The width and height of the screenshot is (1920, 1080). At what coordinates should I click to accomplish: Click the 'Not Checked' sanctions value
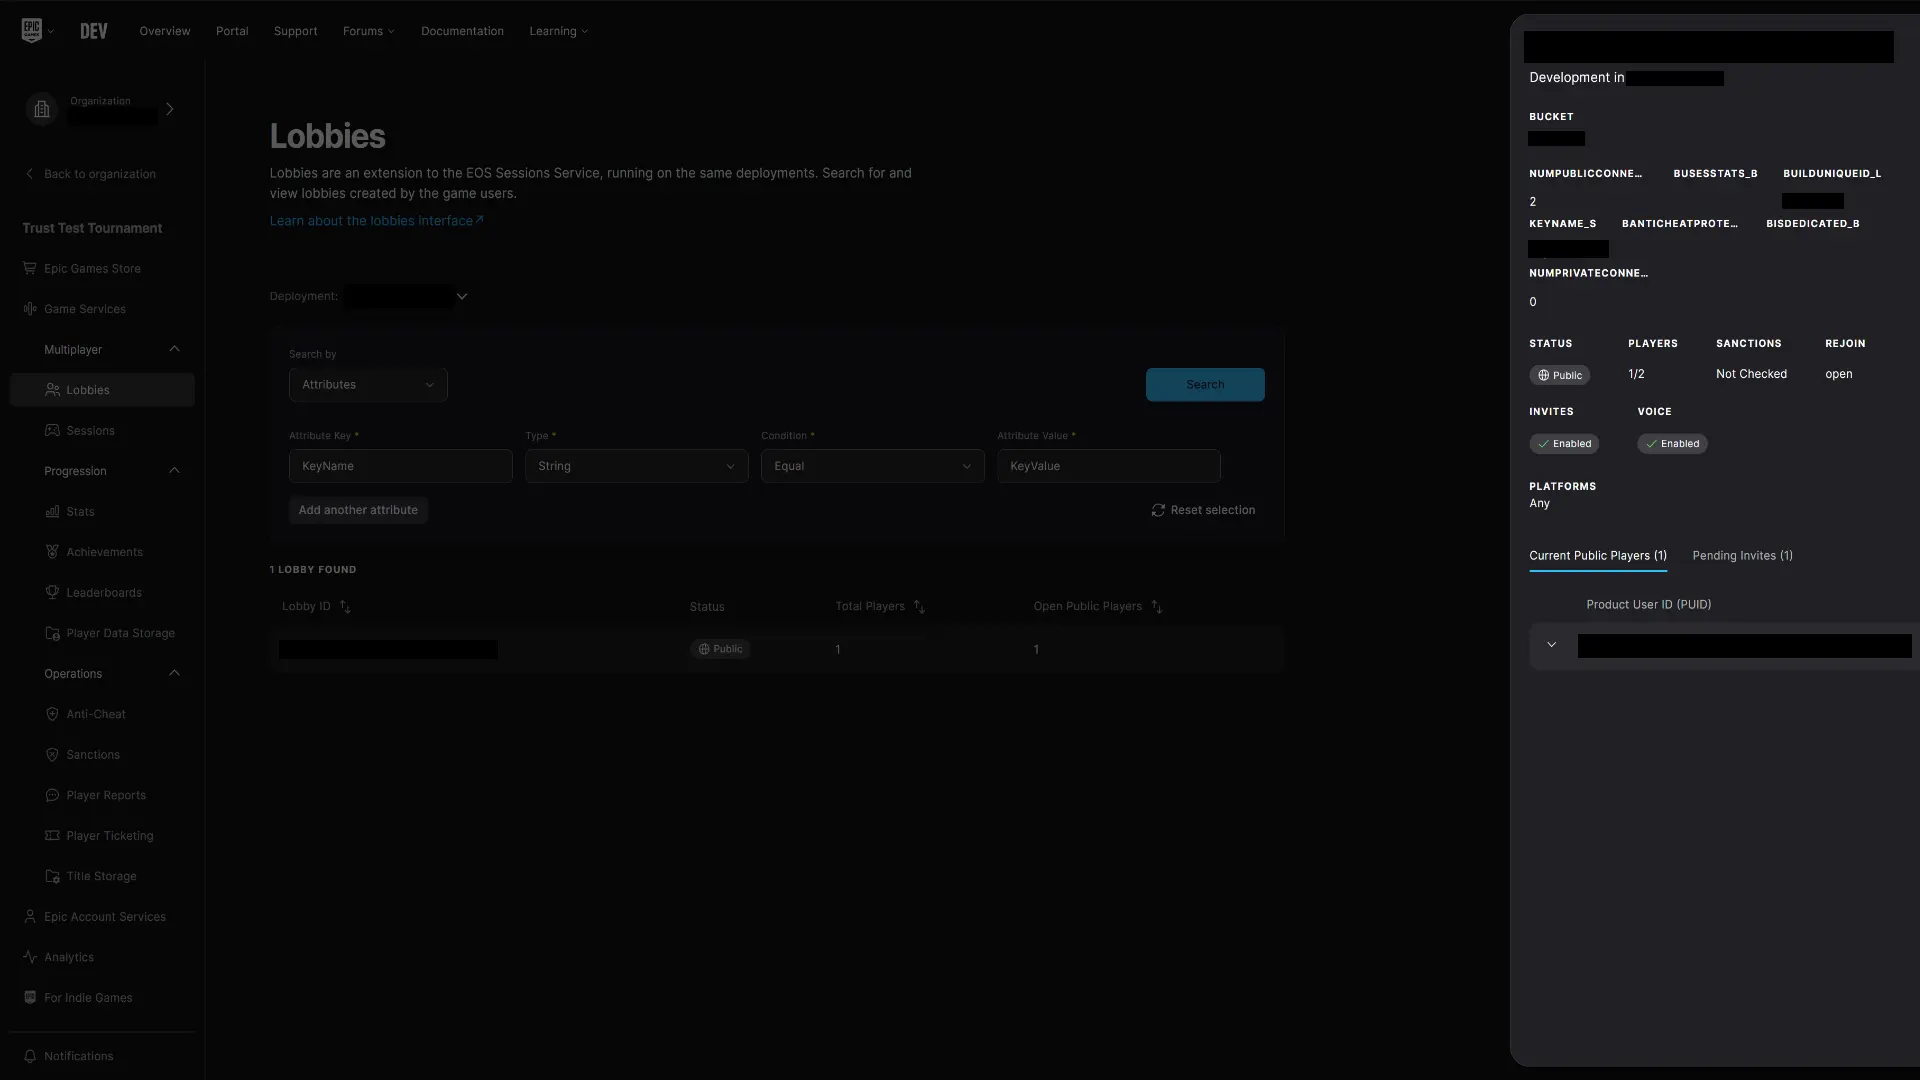[x=1751, y=374]
